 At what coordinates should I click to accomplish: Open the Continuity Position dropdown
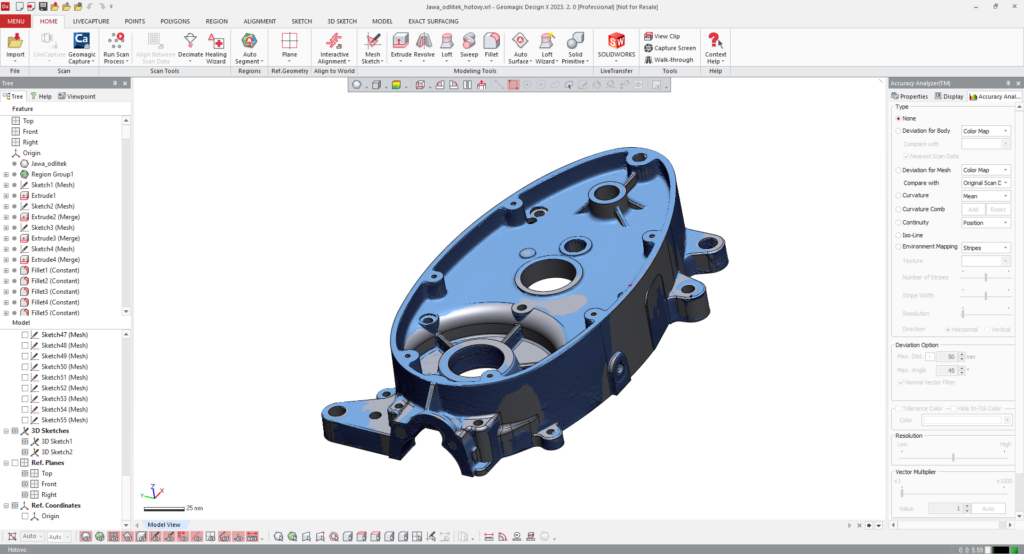pos(985,223)
